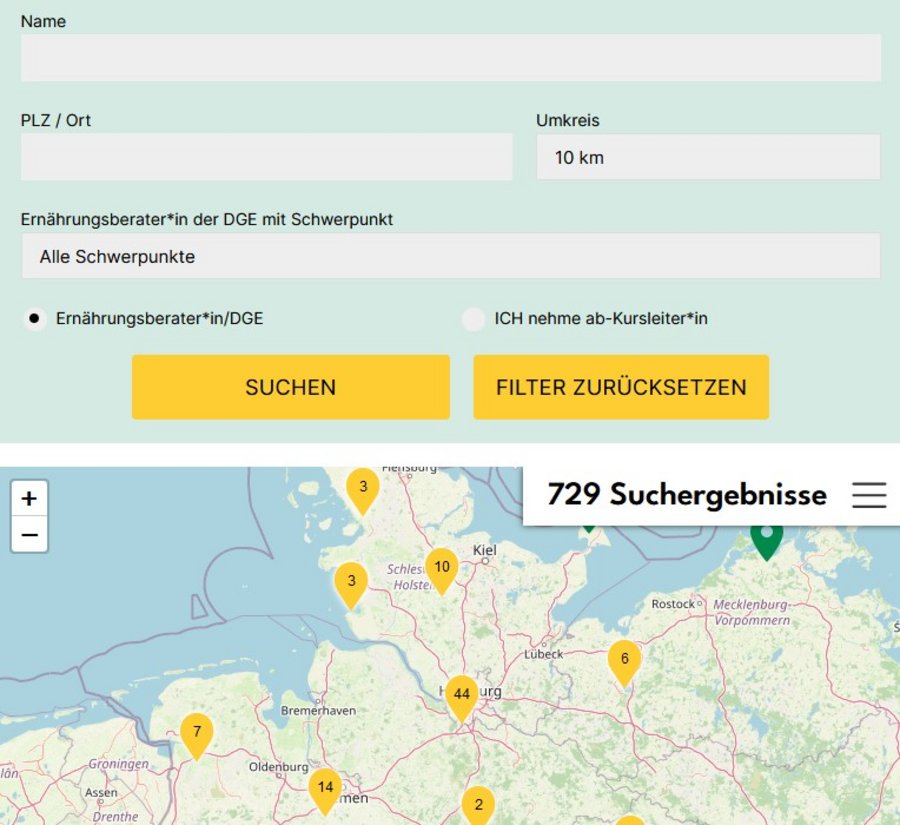Open the Umkreis 10 km dropdown
Image resolution: width=900 pixels, height=825 pixels.
coord(708,157)
